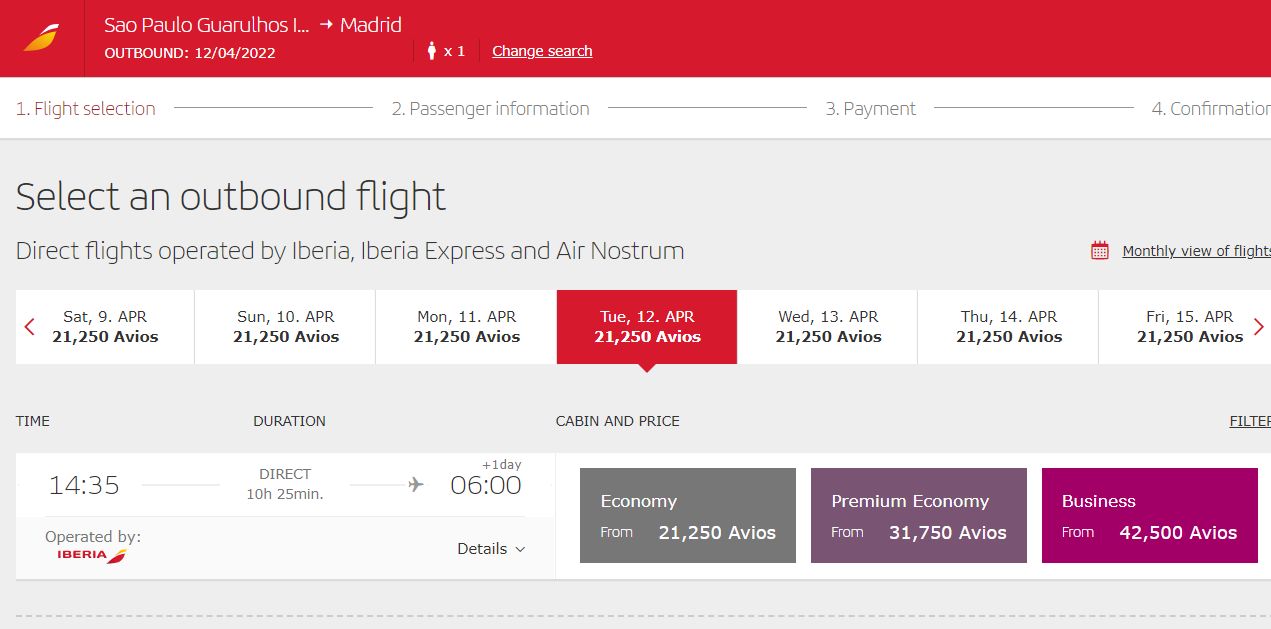Select Economy fare 21,250 Avios
The height and width of the screenshot is (629, 1271).
click(x=688, y=516)
